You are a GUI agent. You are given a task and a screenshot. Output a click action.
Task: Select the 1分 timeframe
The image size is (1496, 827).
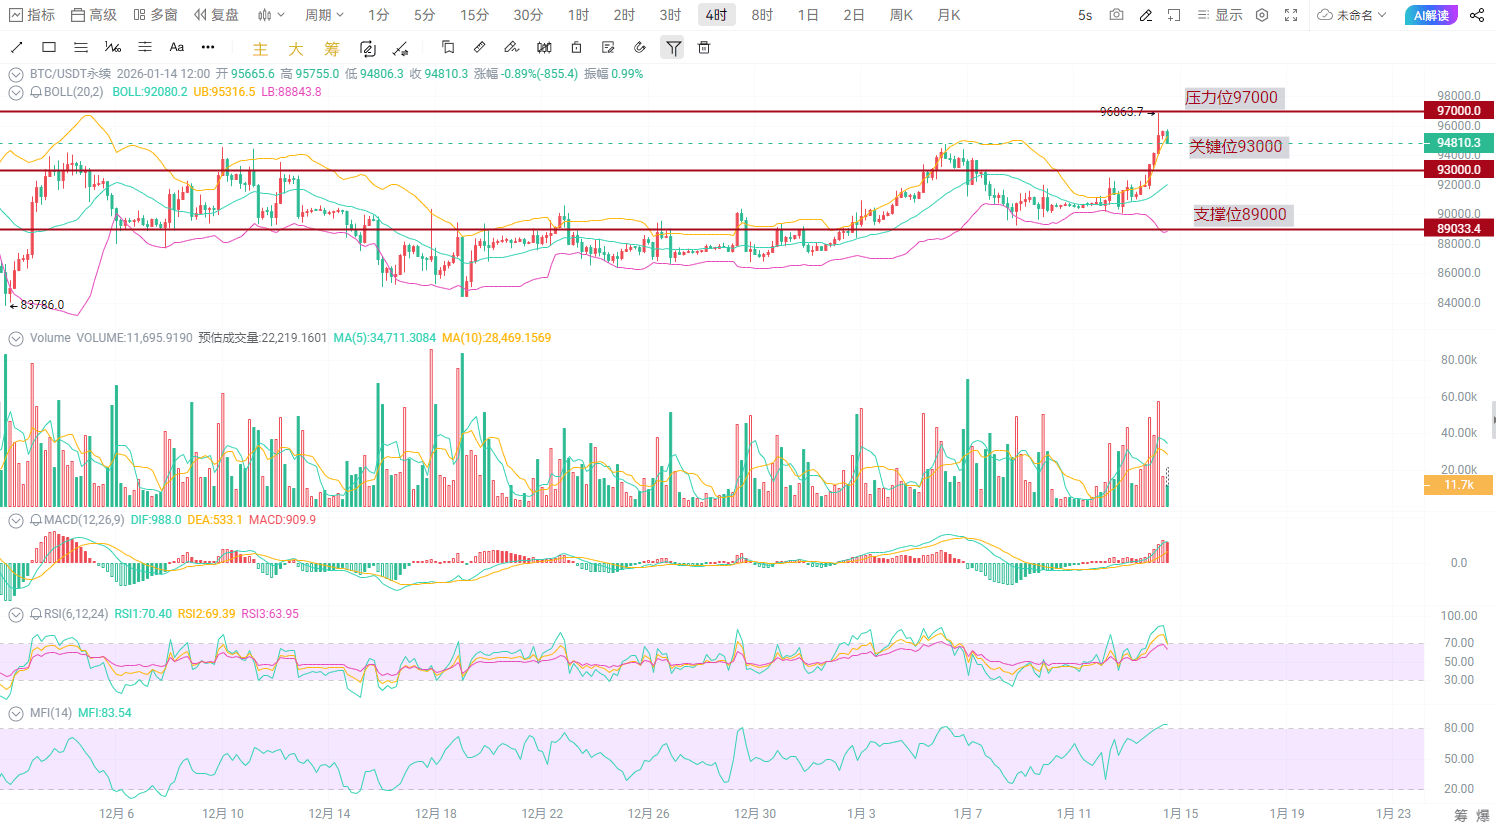pos(378,15)
